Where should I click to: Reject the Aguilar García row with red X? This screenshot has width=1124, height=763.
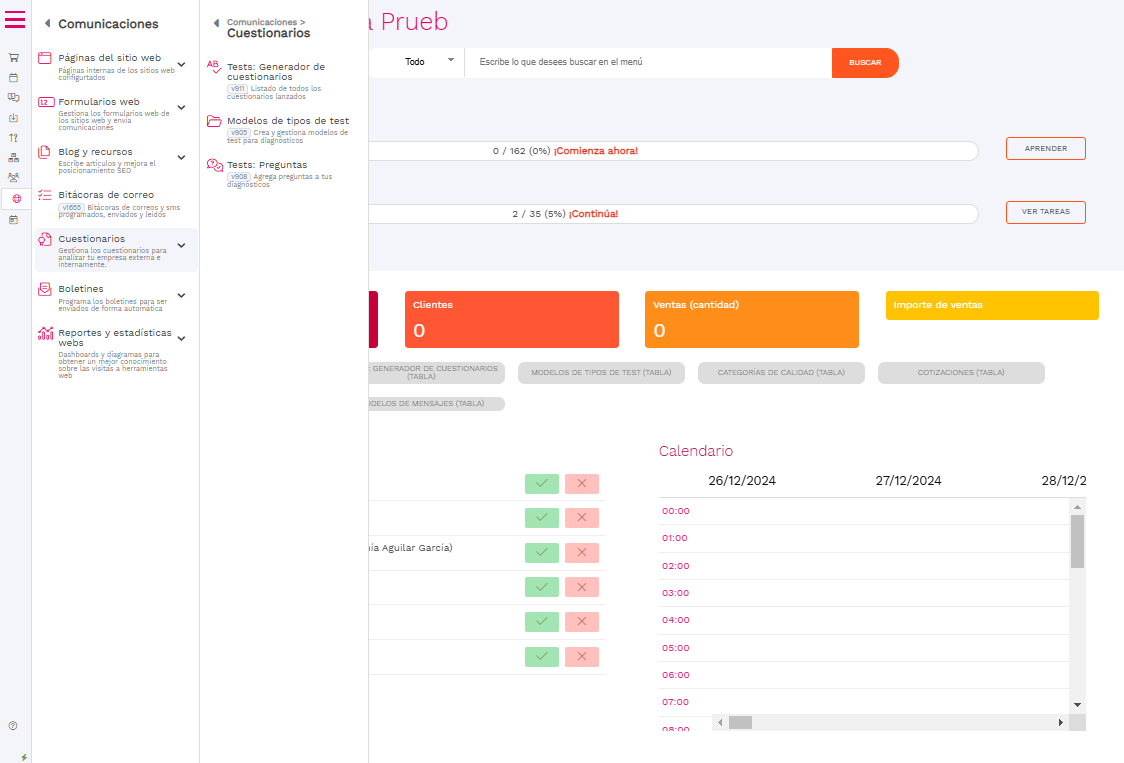[x=581, y=553]
